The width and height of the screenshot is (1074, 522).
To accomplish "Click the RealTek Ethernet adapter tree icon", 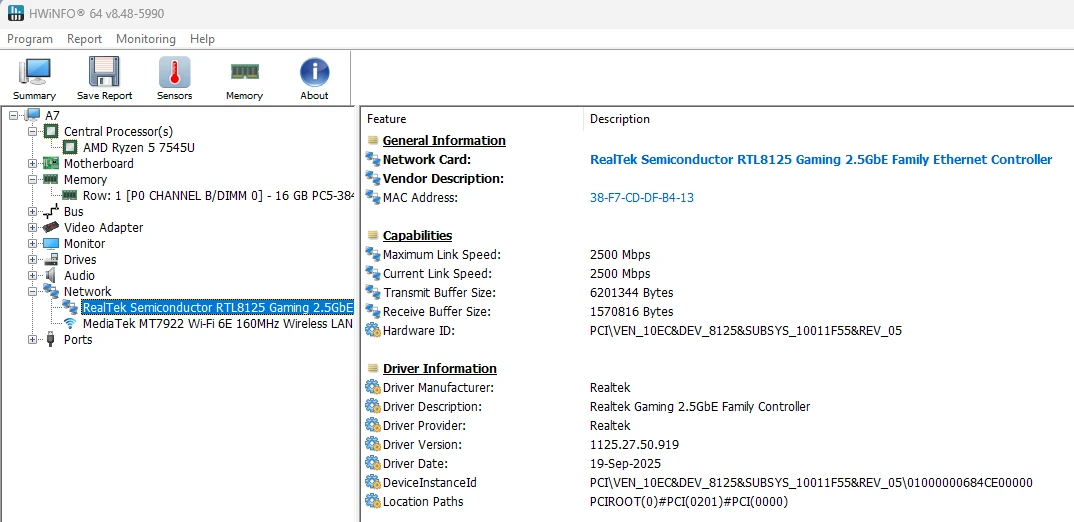I will coord(70,307).
